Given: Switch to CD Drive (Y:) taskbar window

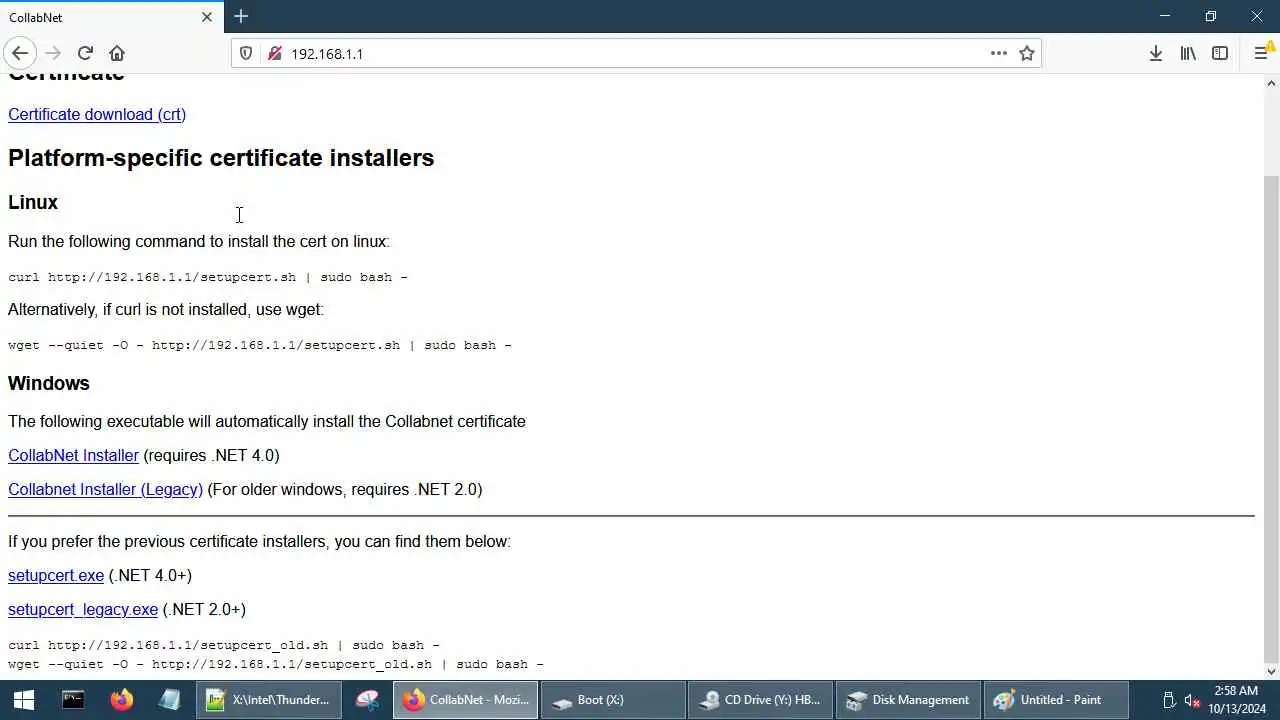Looking at the screenshot, I should (761, 700).
